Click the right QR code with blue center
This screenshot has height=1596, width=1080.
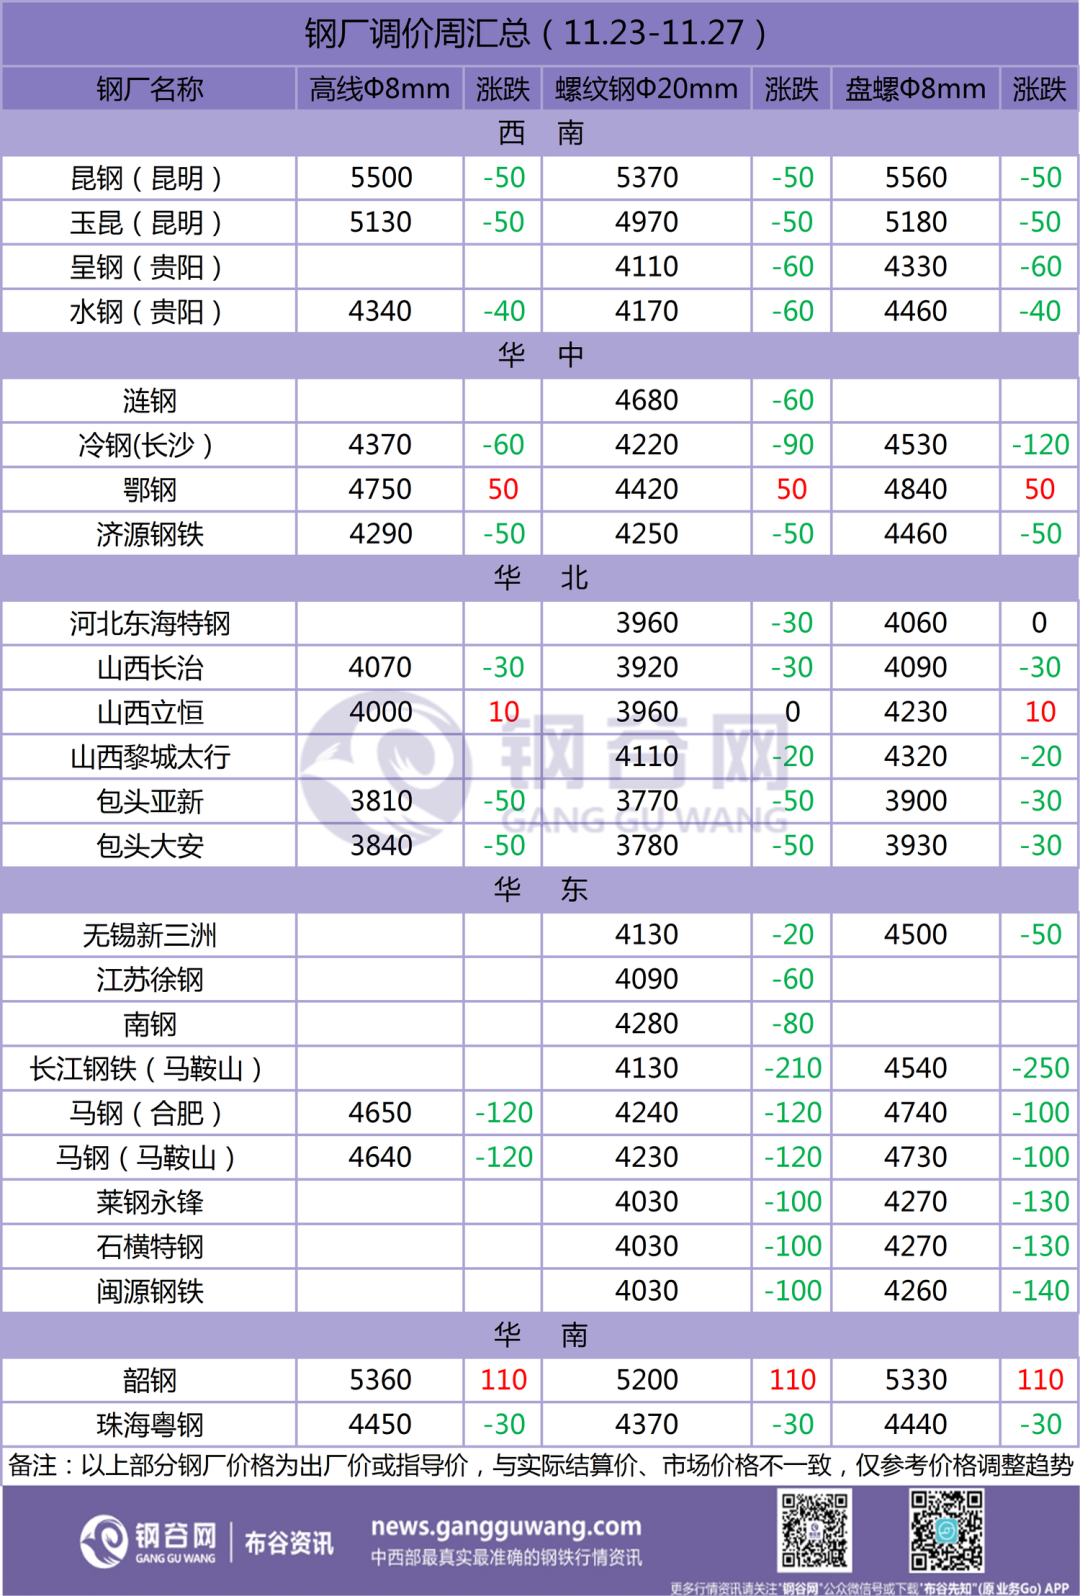(x=945, y=1530)
